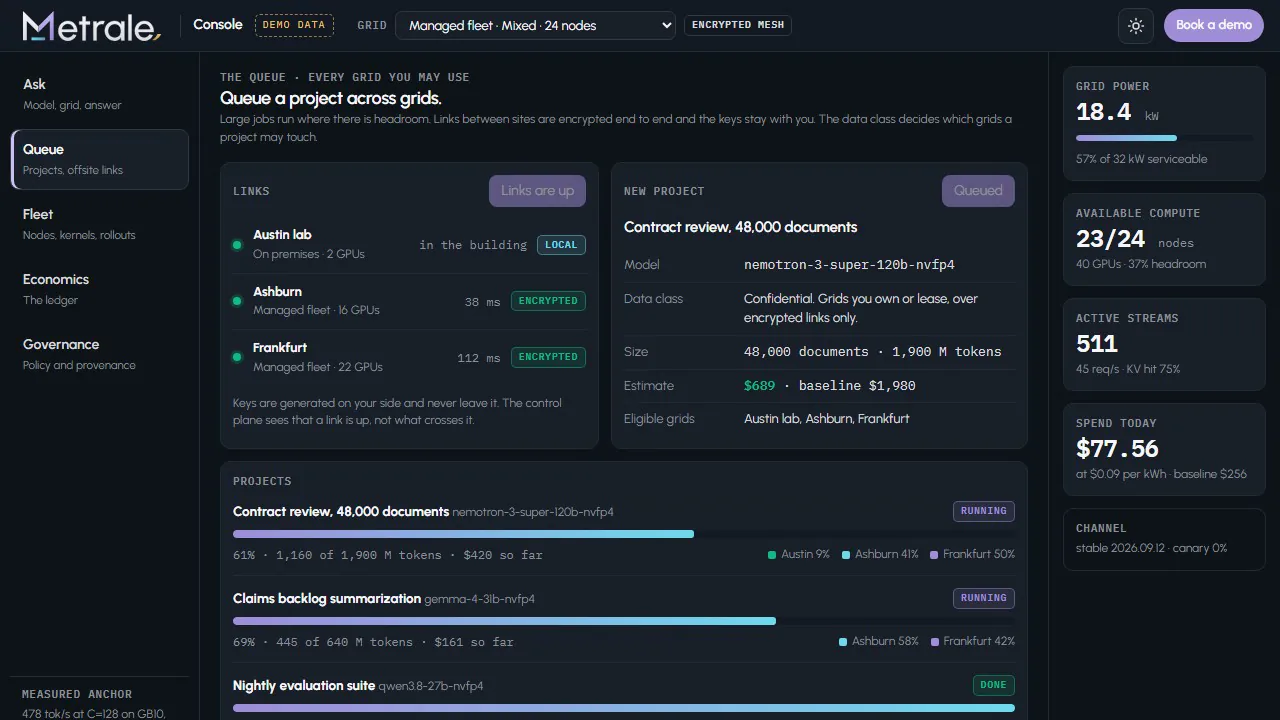1280x720 pixels.
Task: Click DONE badge on Nightly evaluation
Action: point(994,685)
